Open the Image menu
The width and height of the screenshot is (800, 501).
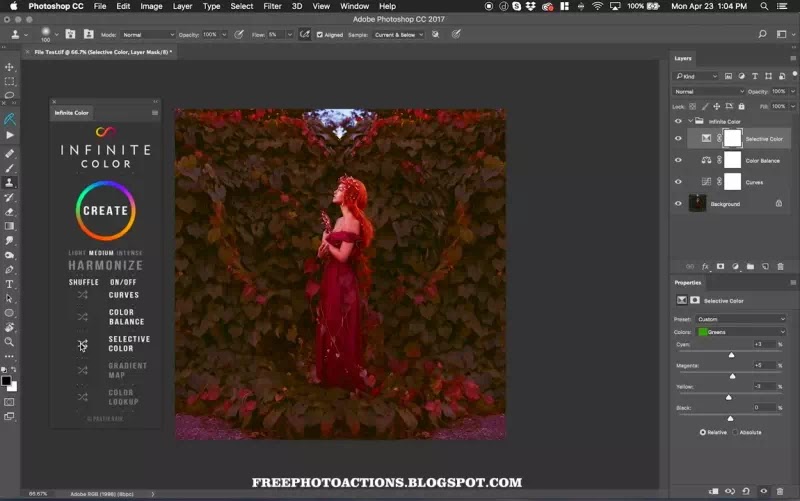pyautogui.click(x=151, y=6)
